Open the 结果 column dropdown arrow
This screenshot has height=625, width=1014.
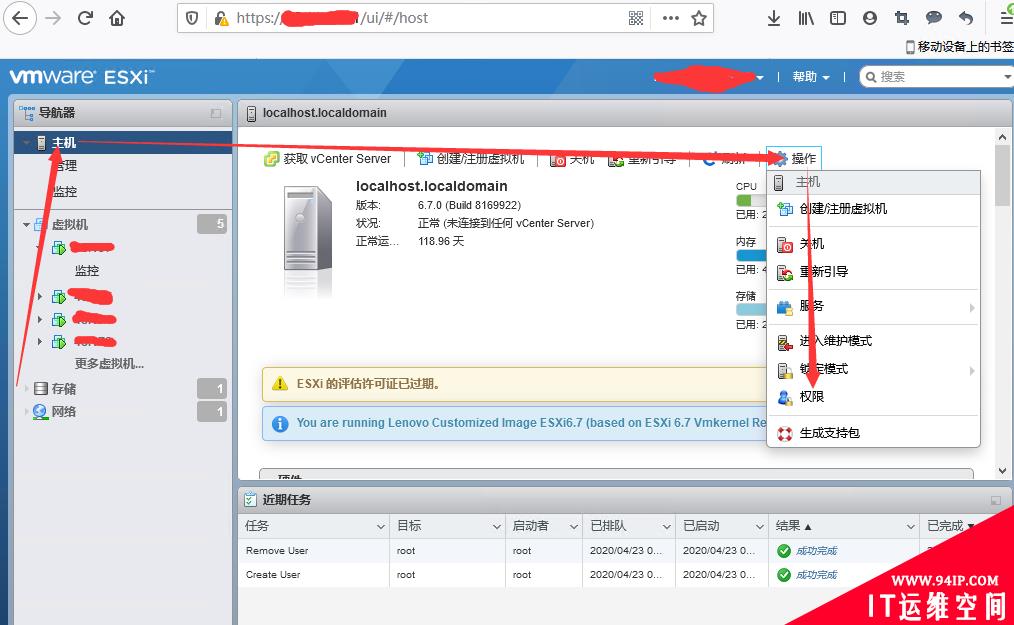tap(911, 527)
